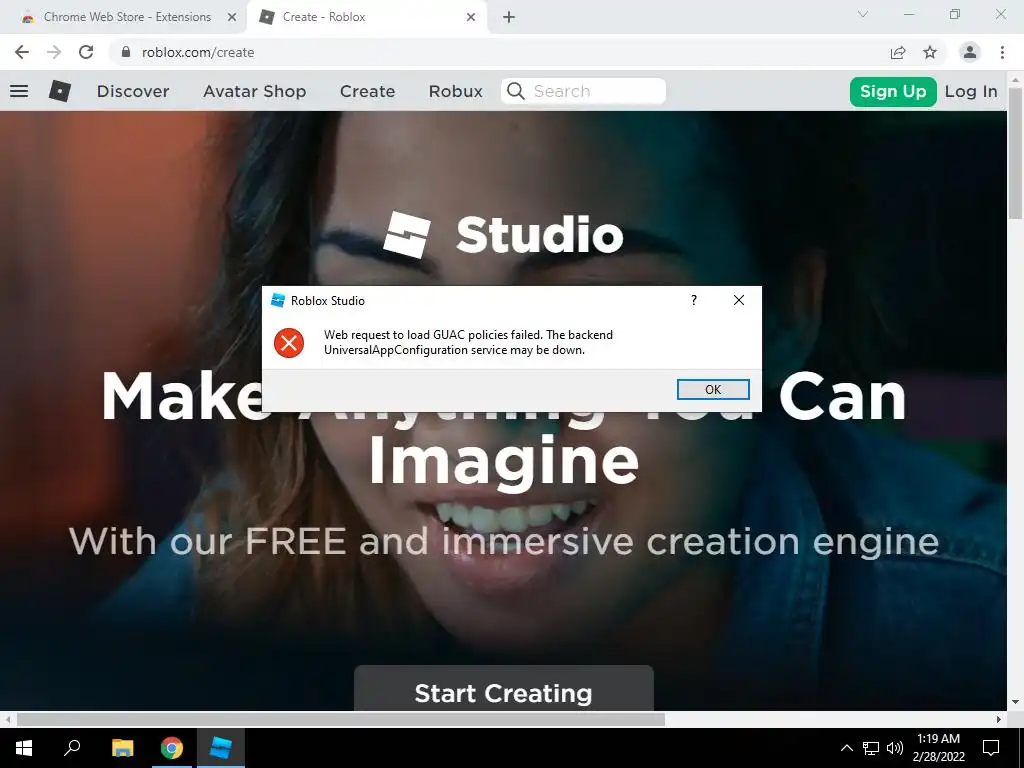Click the scroll right arrow

999,719
